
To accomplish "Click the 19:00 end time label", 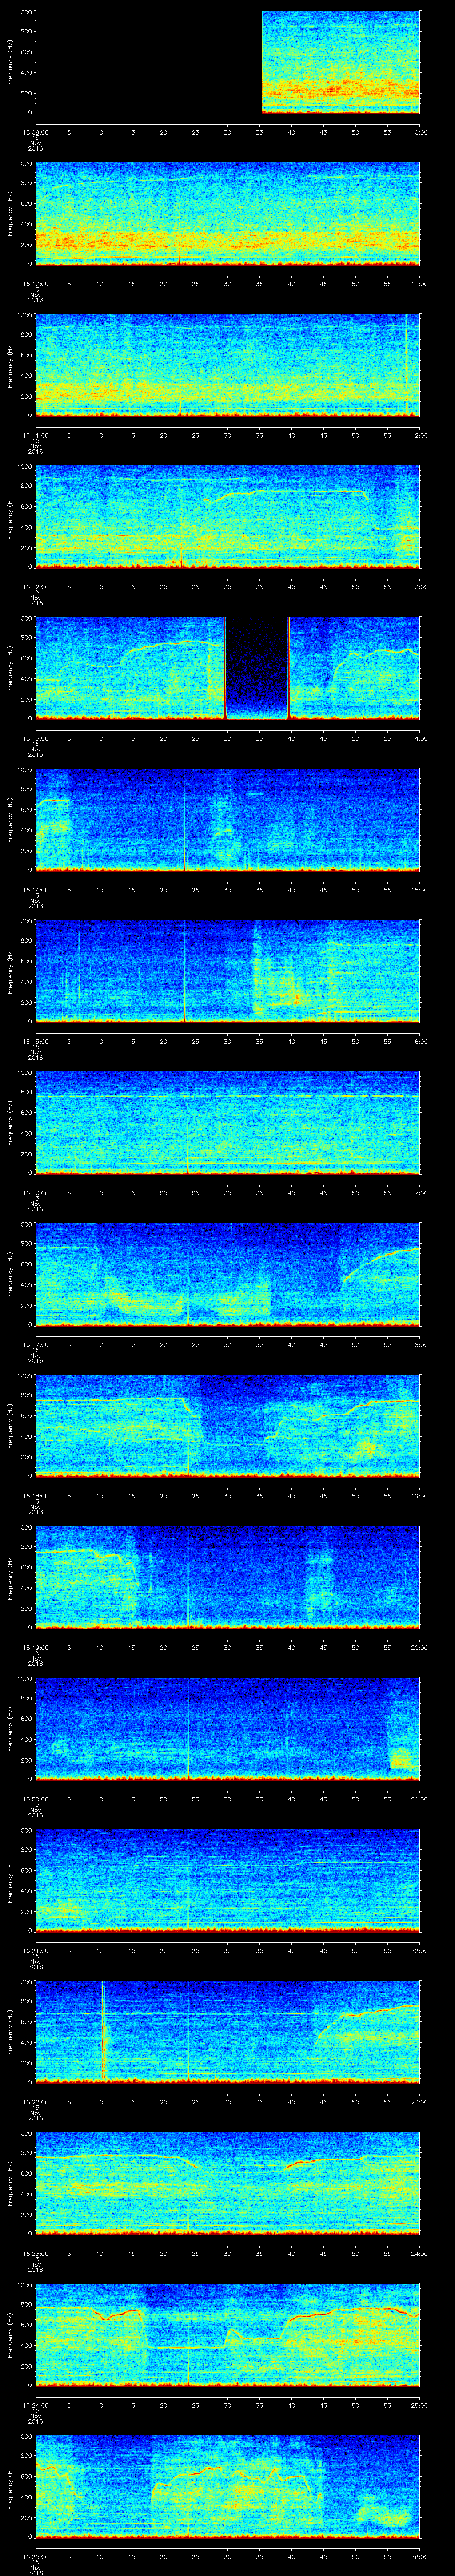I will coord(420,1496).
